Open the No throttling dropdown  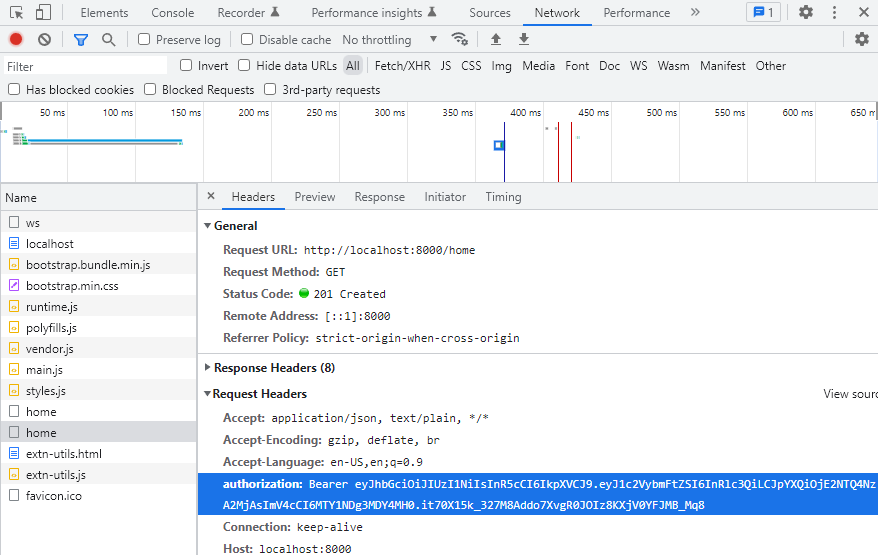(x=390, y=40)
